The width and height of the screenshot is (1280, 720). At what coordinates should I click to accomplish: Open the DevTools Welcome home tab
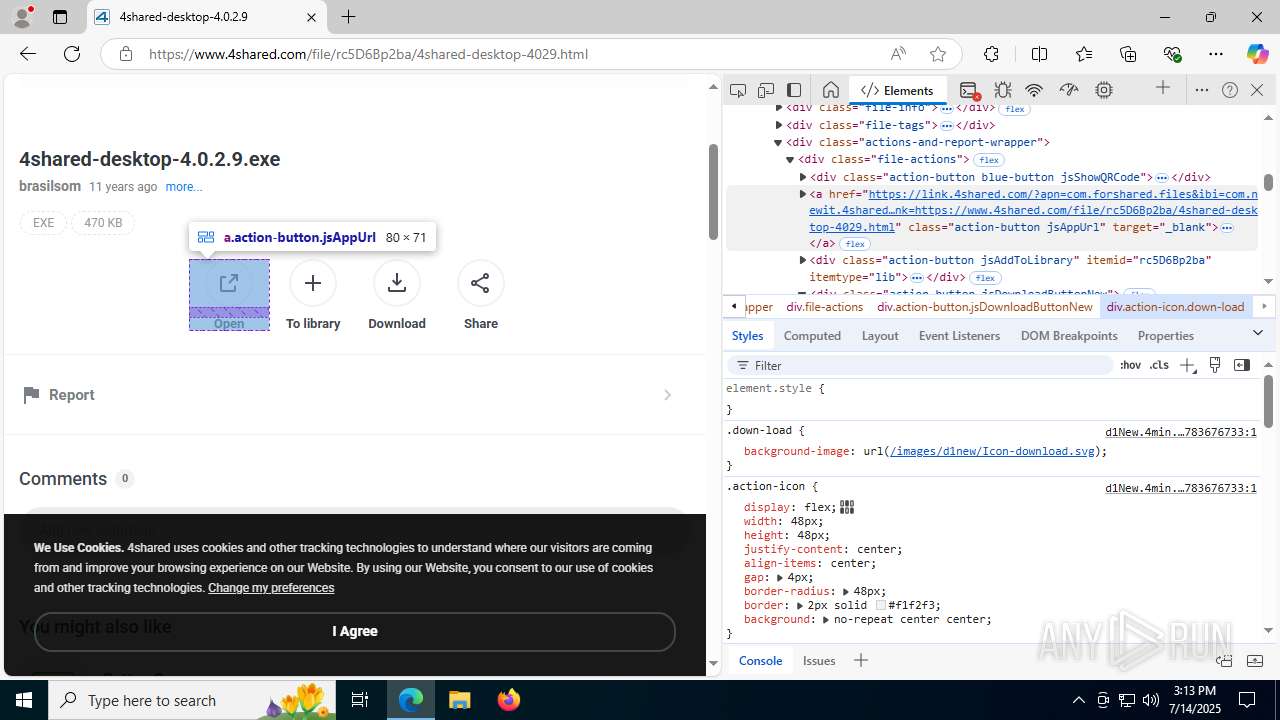pyautogui.click(x=830, y=90)
